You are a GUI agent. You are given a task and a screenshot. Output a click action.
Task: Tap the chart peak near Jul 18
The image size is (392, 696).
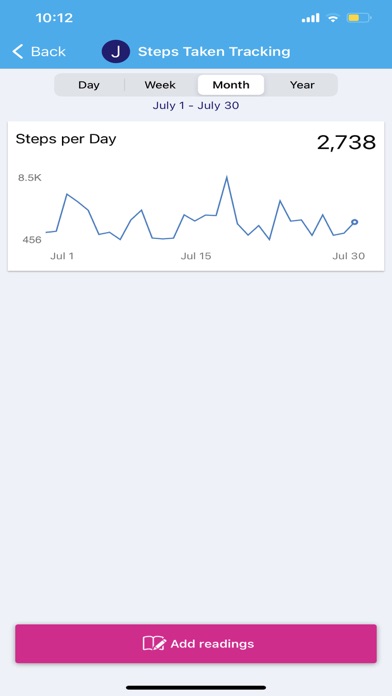click(227, 177)
